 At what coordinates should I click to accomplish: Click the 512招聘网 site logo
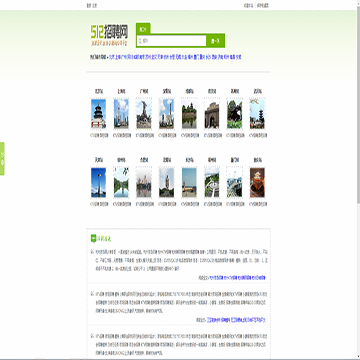pos(109,34)
